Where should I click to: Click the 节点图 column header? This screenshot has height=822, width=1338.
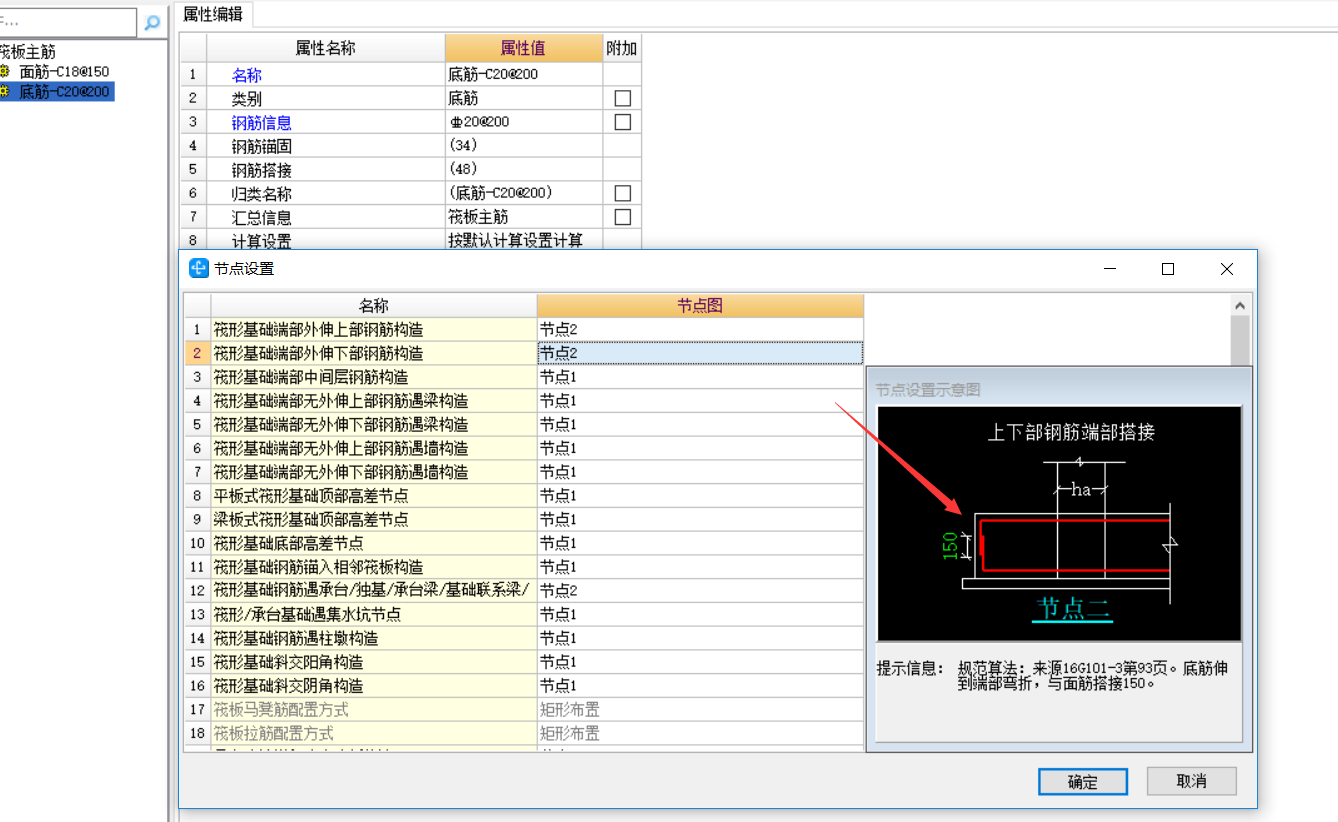click(x=700, y=306)
